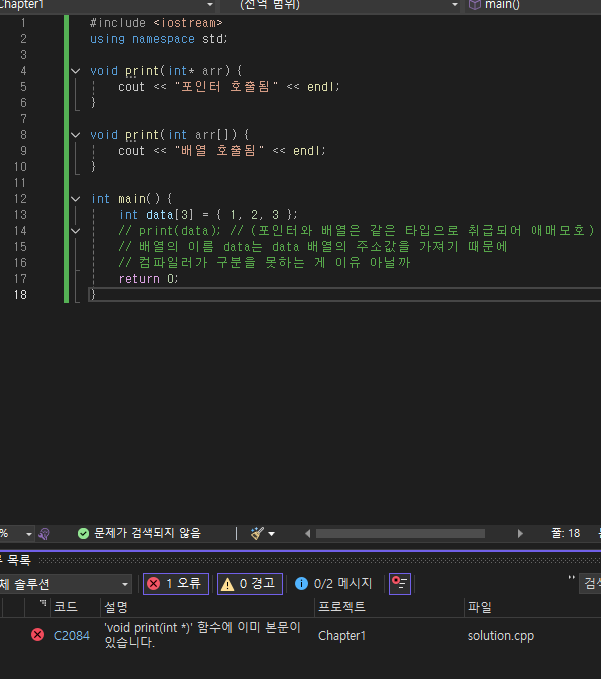Open the zoom percentage dropdown

(29, 534)
